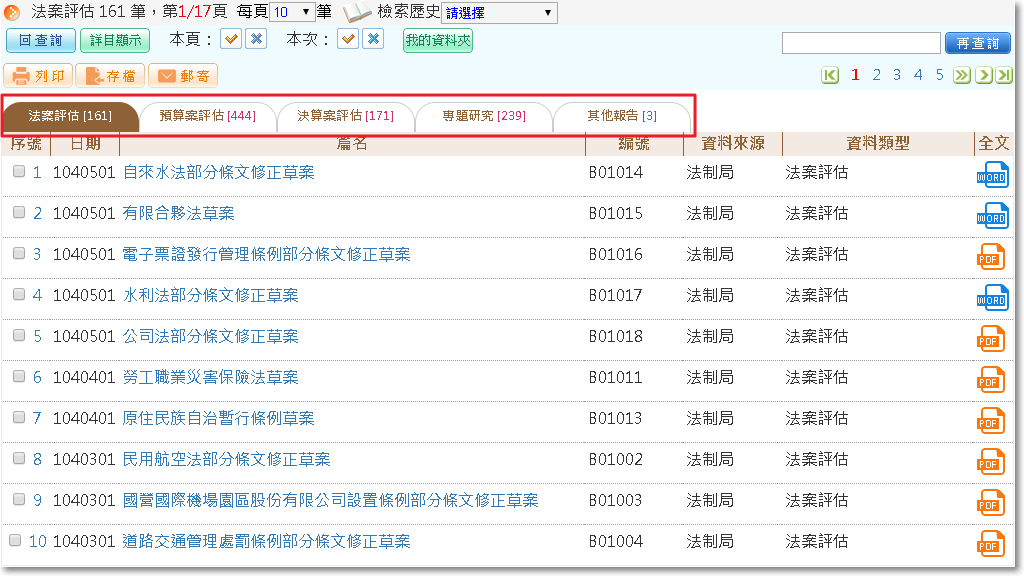
Task: Go to page 3 in pagination
Action: tap(897, 75)
